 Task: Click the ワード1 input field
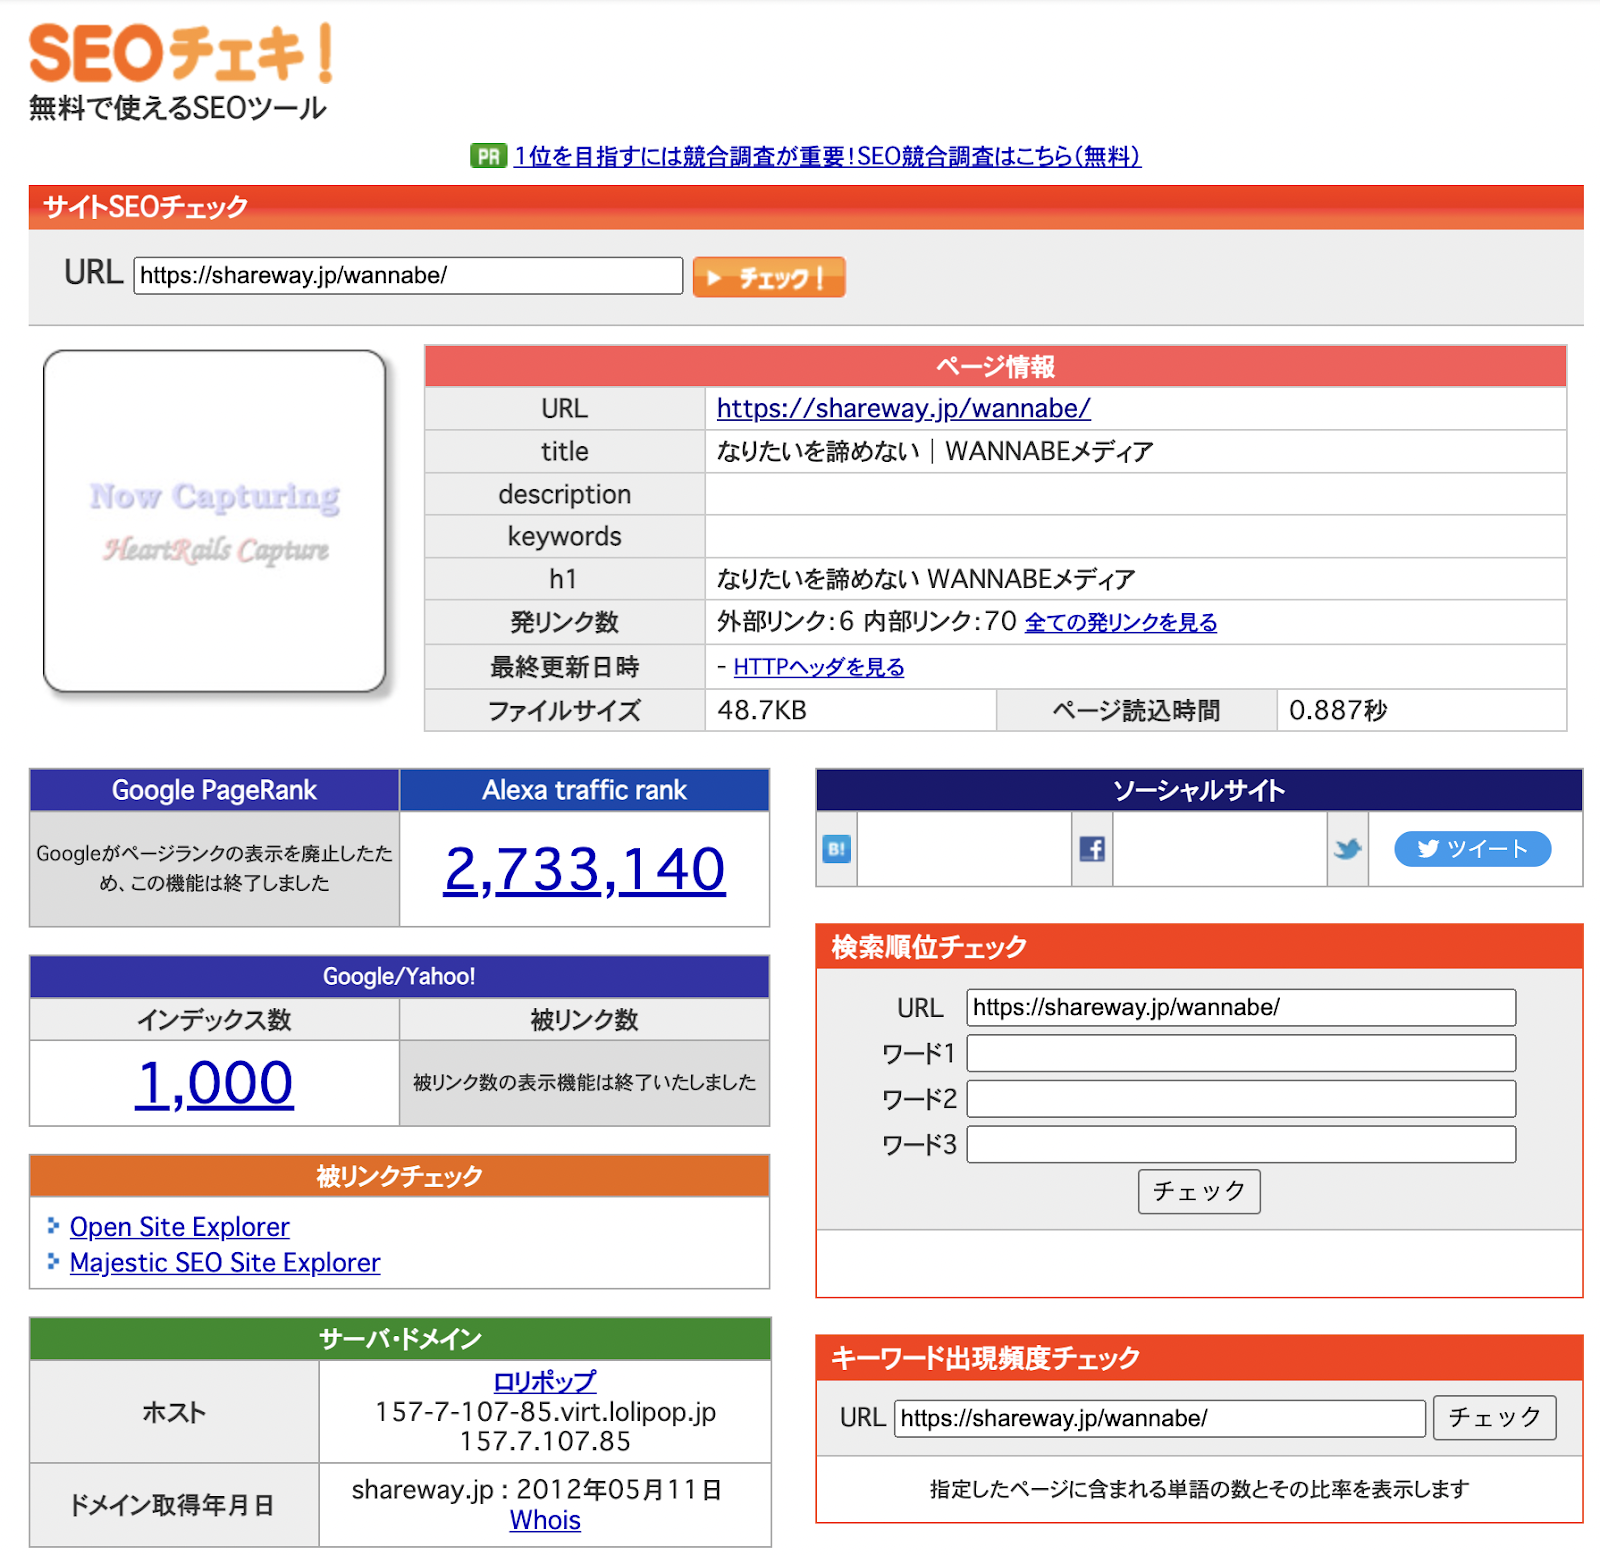pos(1241,1053)
